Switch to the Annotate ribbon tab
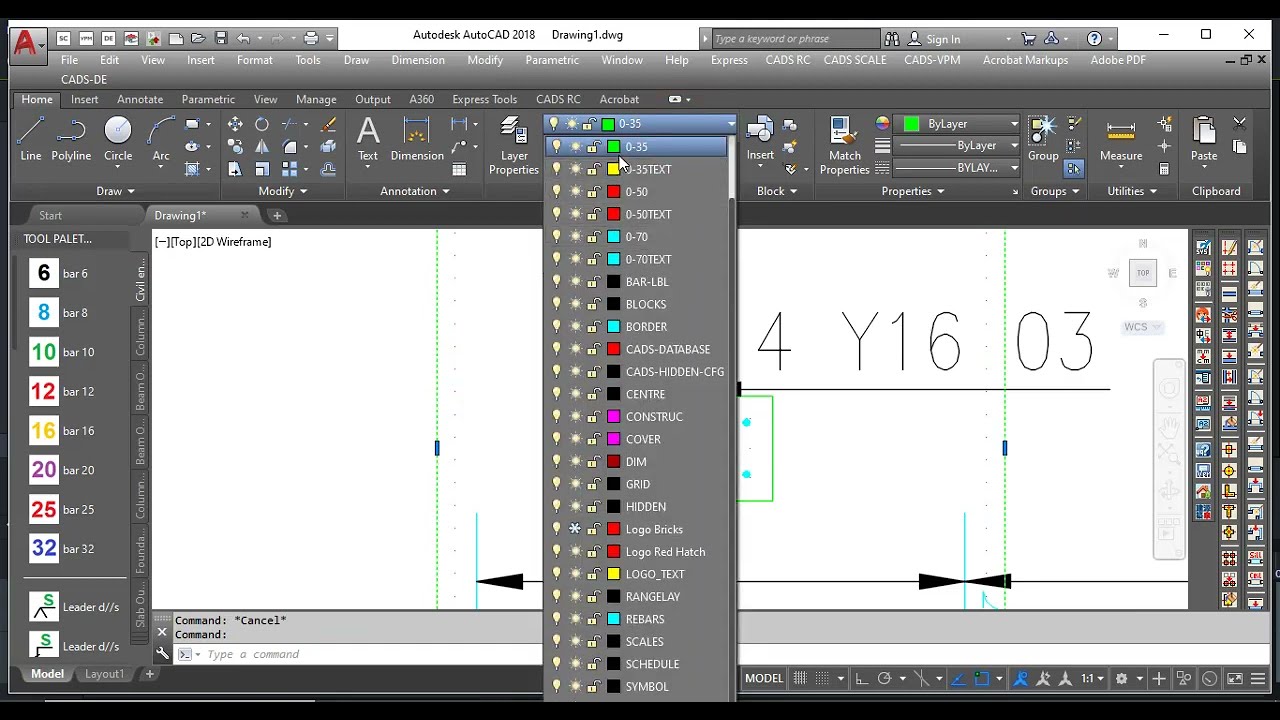 click(140, 99)
